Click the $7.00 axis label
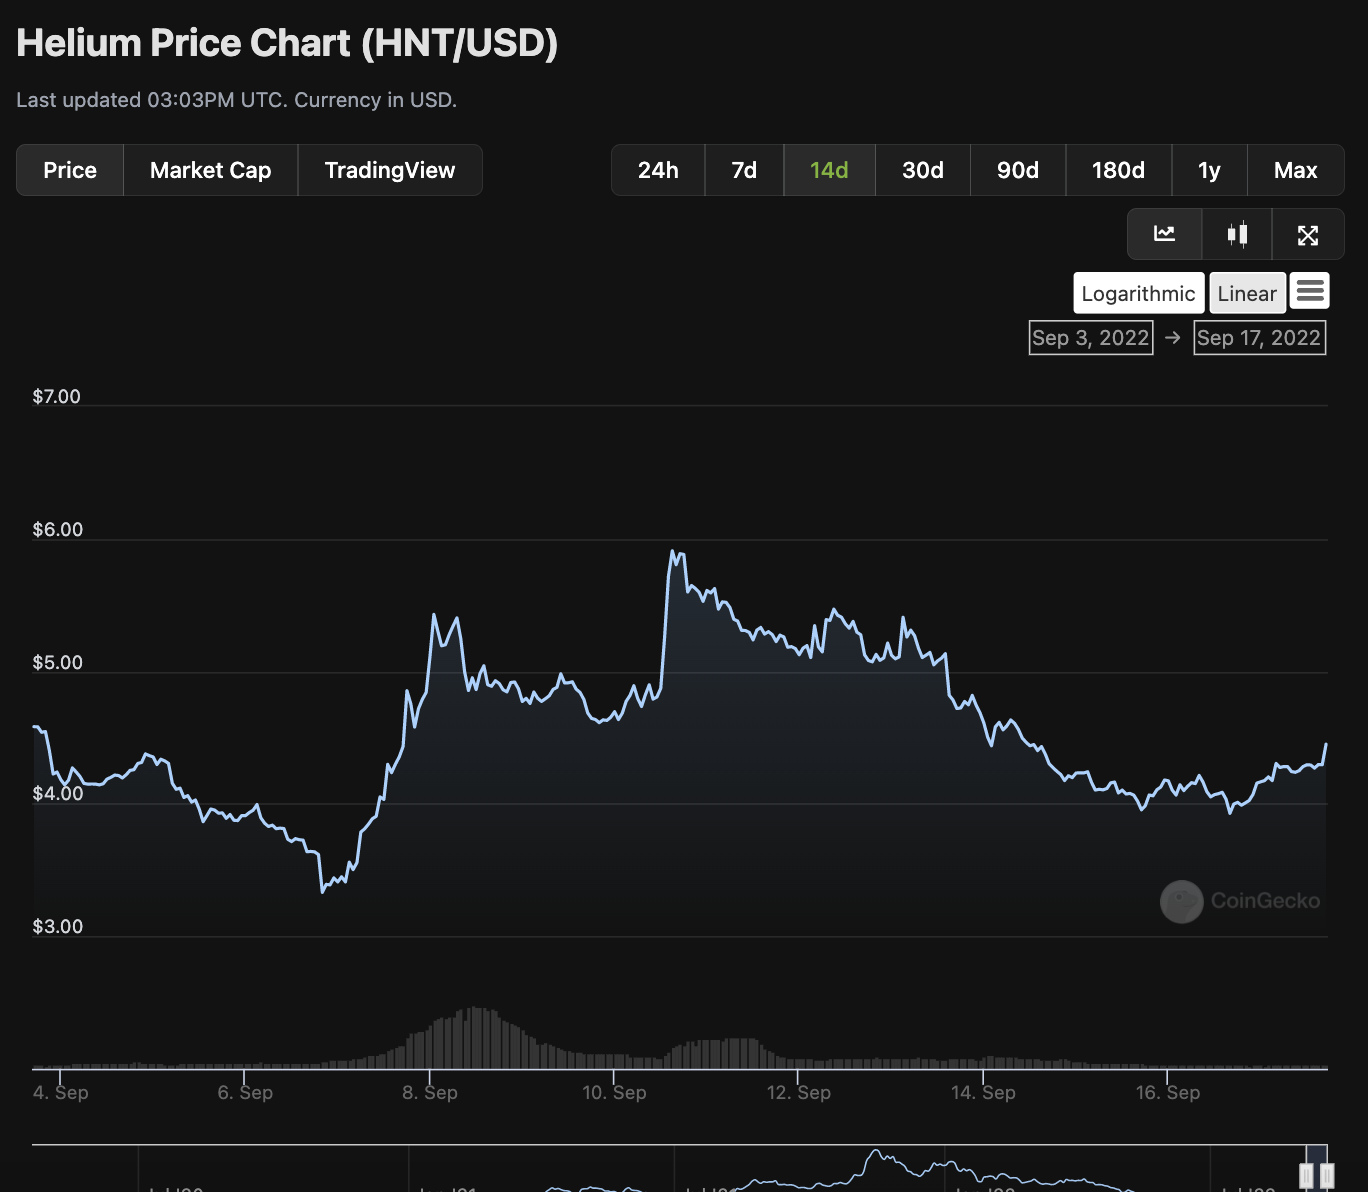Screen dimensions: 1368x1192 [57, 397]
